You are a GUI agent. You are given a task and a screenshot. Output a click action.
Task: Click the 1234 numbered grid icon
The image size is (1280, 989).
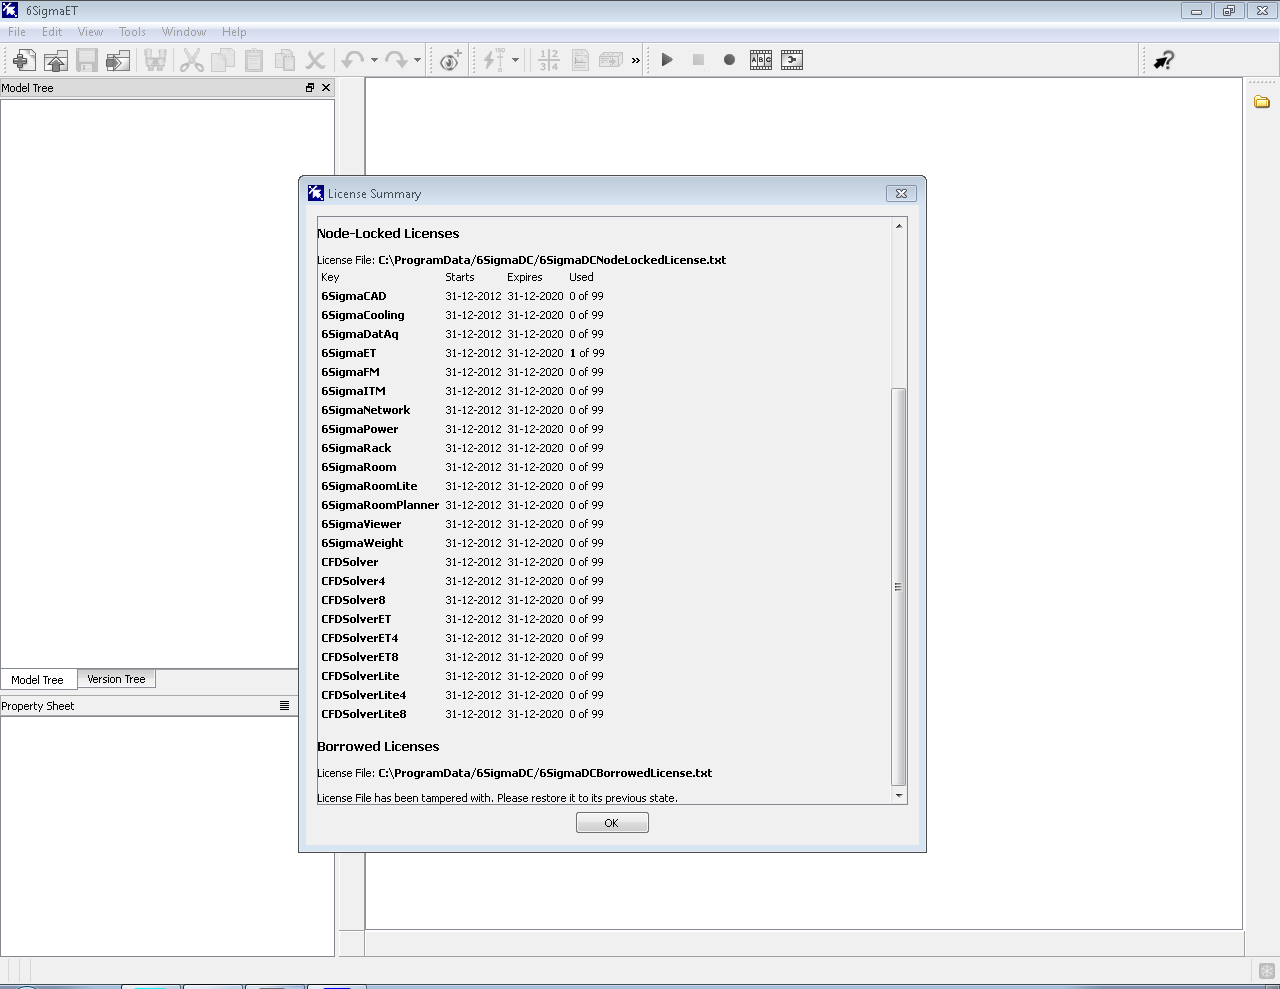click(x=549, y=60)
